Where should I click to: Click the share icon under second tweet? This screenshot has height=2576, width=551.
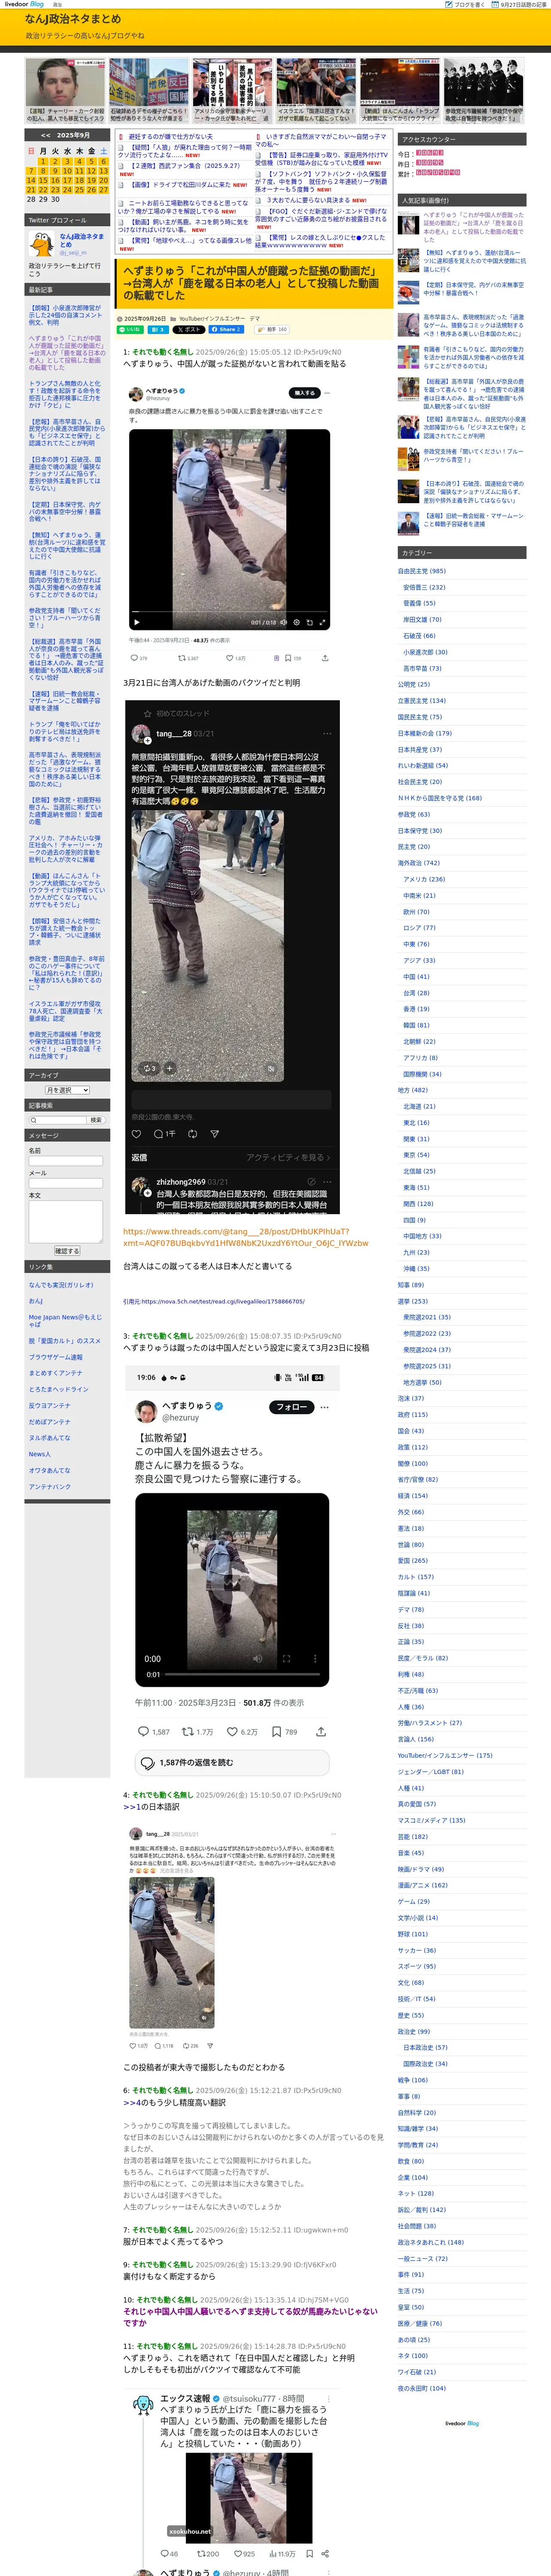point(320,1732)
